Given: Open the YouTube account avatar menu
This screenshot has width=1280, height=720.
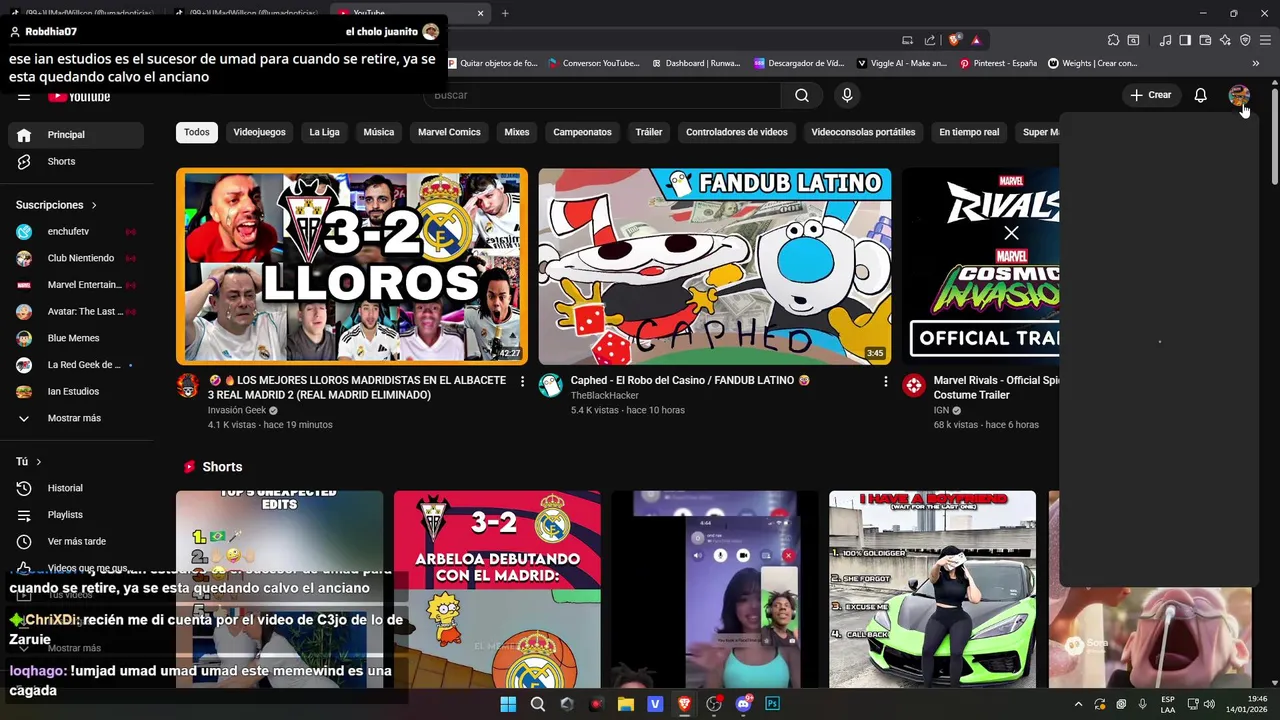Looking at the screenshot, I should point(1239,95).
